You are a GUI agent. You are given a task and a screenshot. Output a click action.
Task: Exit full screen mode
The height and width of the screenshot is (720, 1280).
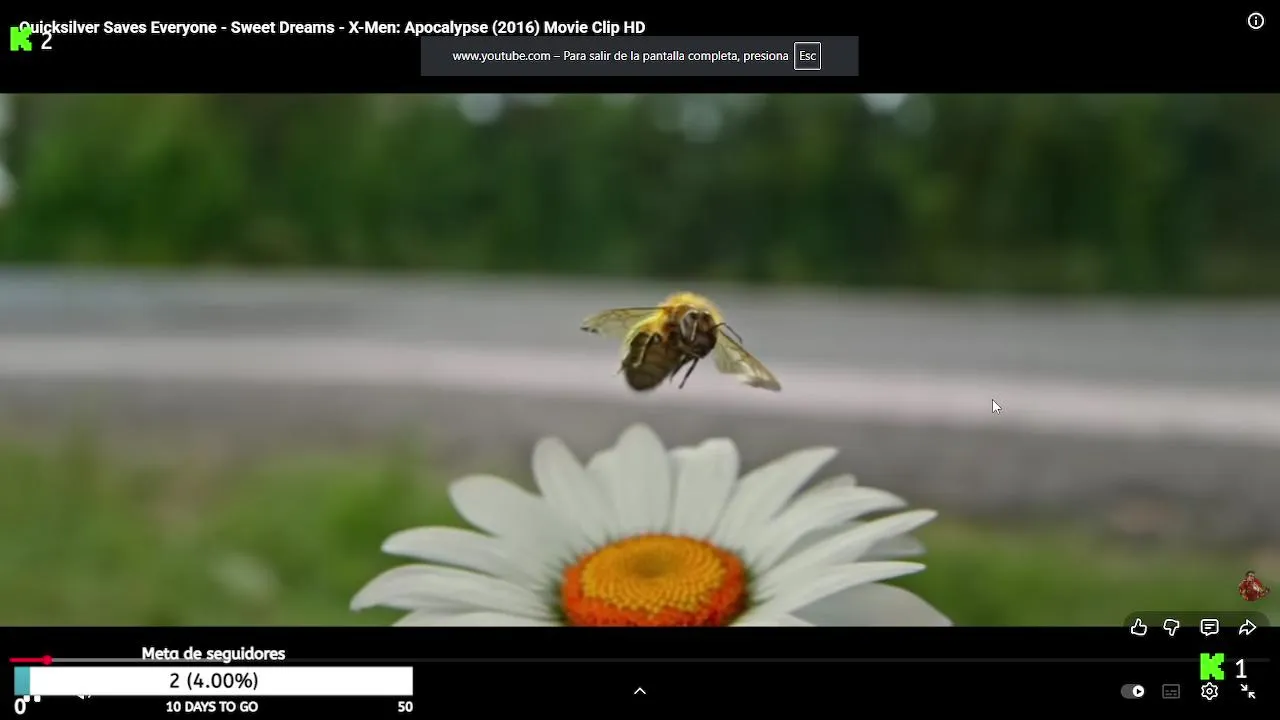pyautogui.click(x=1247, y=691)
